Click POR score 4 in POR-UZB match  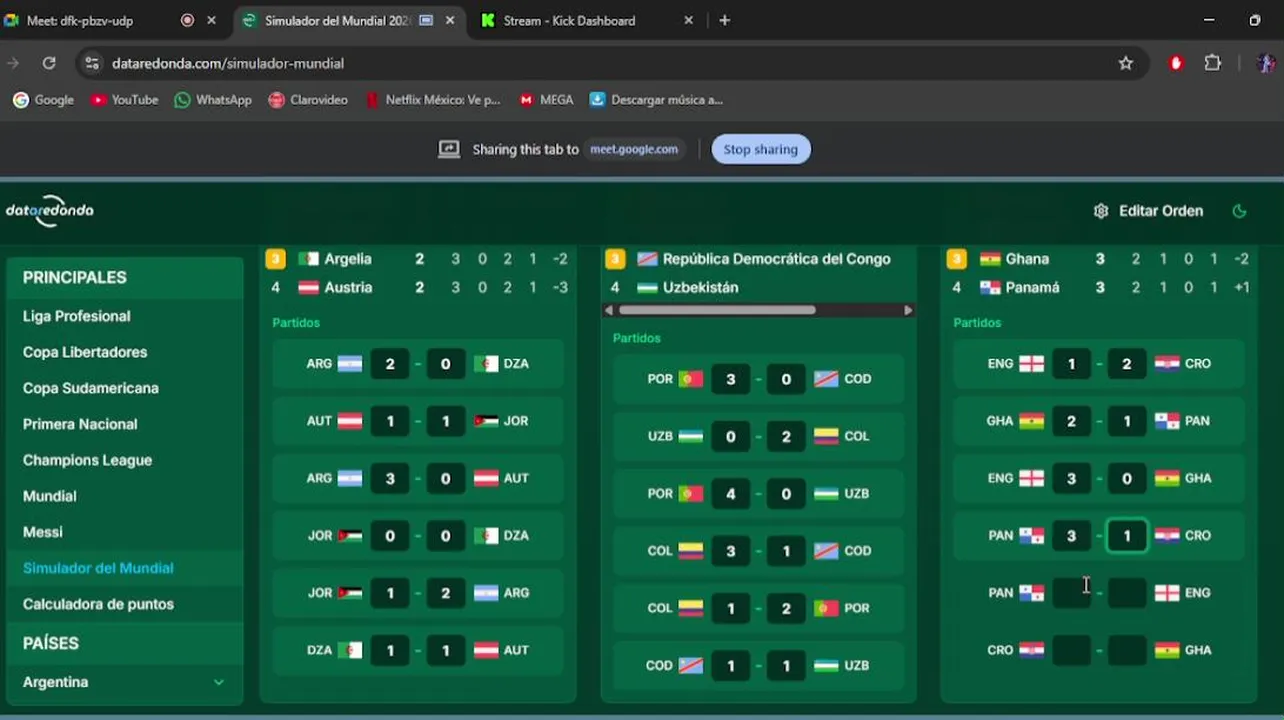pyautogui.click(x=730, y=494)
